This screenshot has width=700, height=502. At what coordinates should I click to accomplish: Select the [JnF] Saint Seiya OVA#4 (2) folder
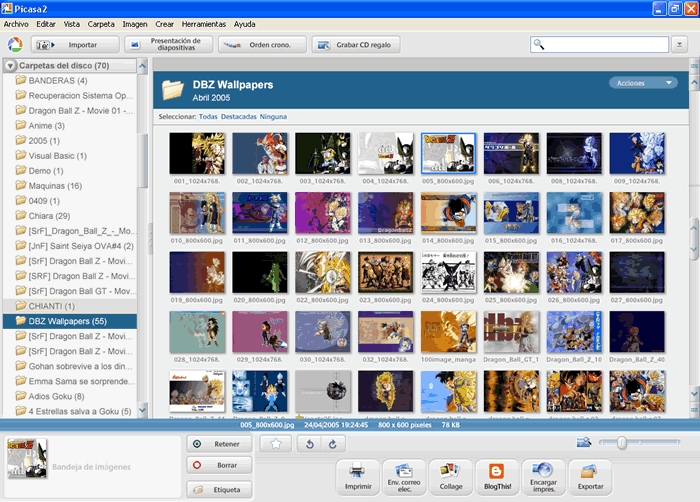70,246
